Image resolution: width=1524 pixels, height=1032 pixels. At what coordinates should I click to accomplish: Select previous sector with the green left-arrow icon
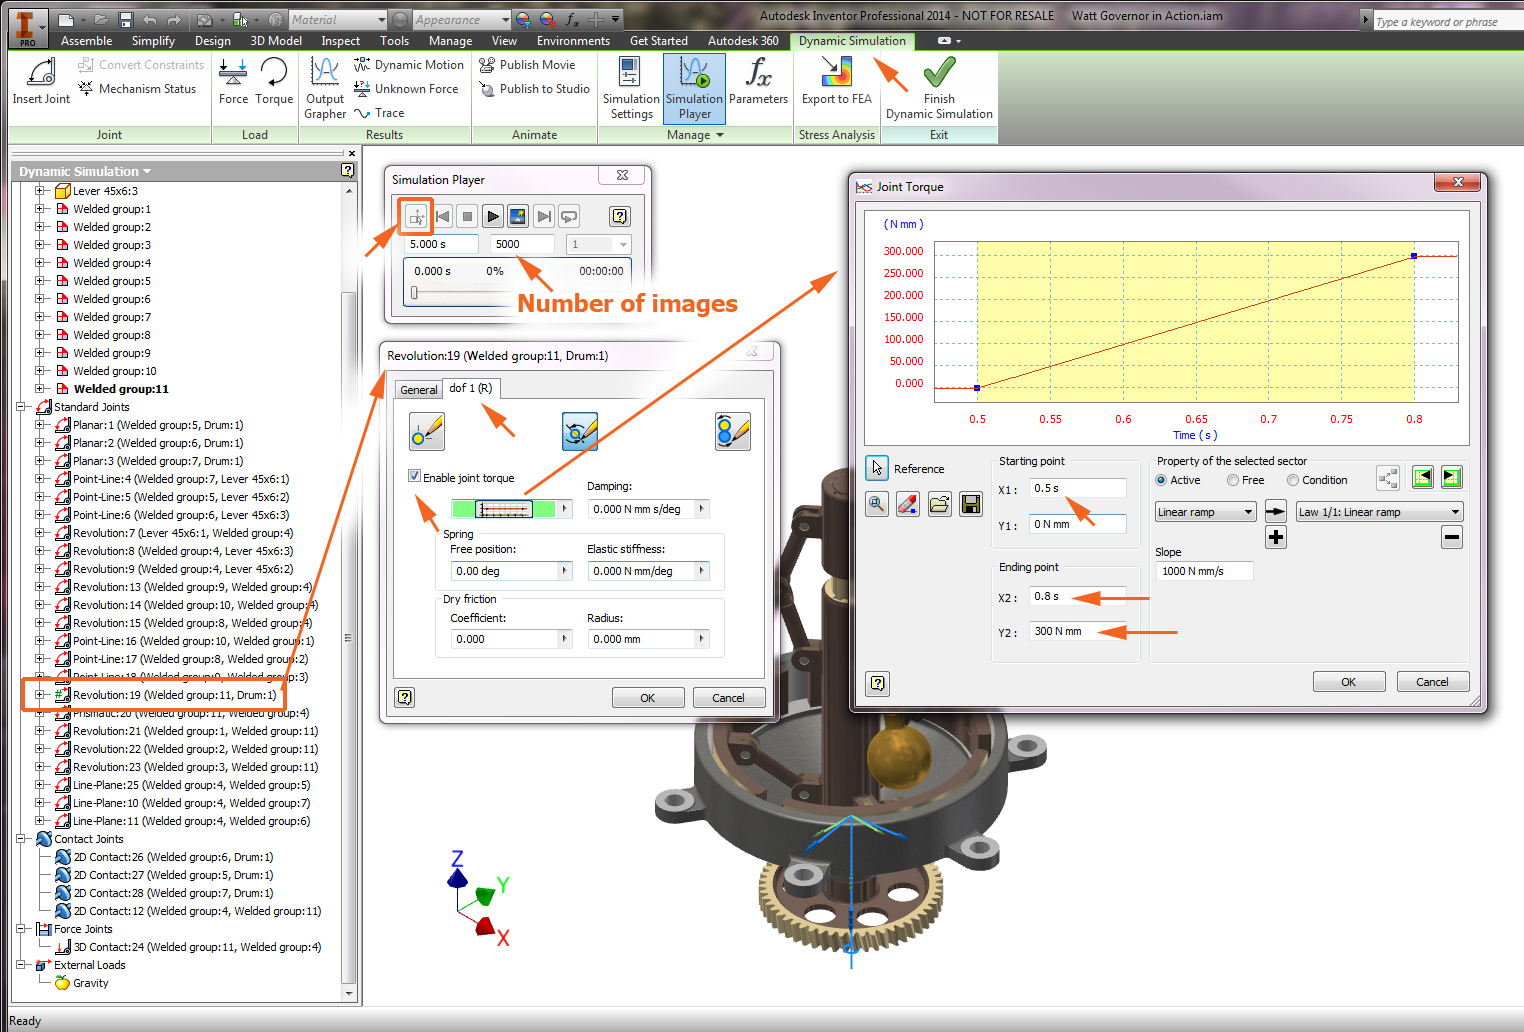pos(1423,477)
